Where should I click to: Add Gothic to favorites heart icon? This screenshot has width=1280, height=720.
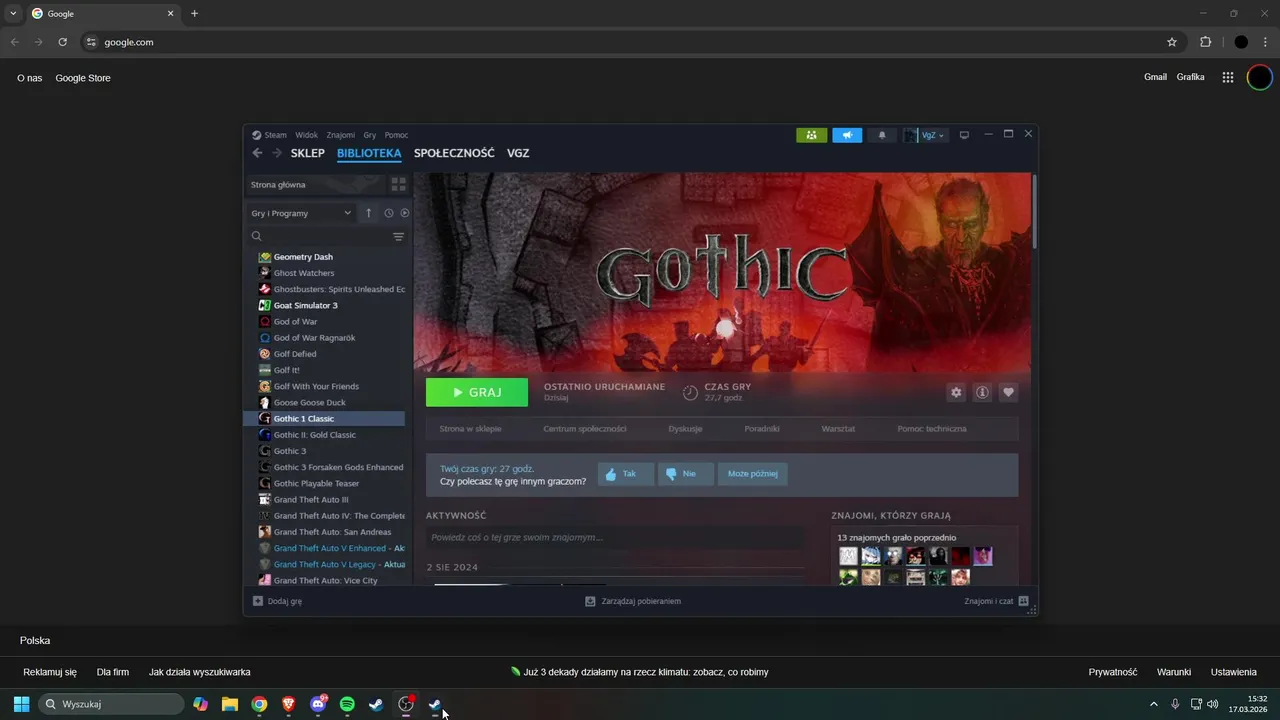pyautogui.click(x=1008, y=393)
